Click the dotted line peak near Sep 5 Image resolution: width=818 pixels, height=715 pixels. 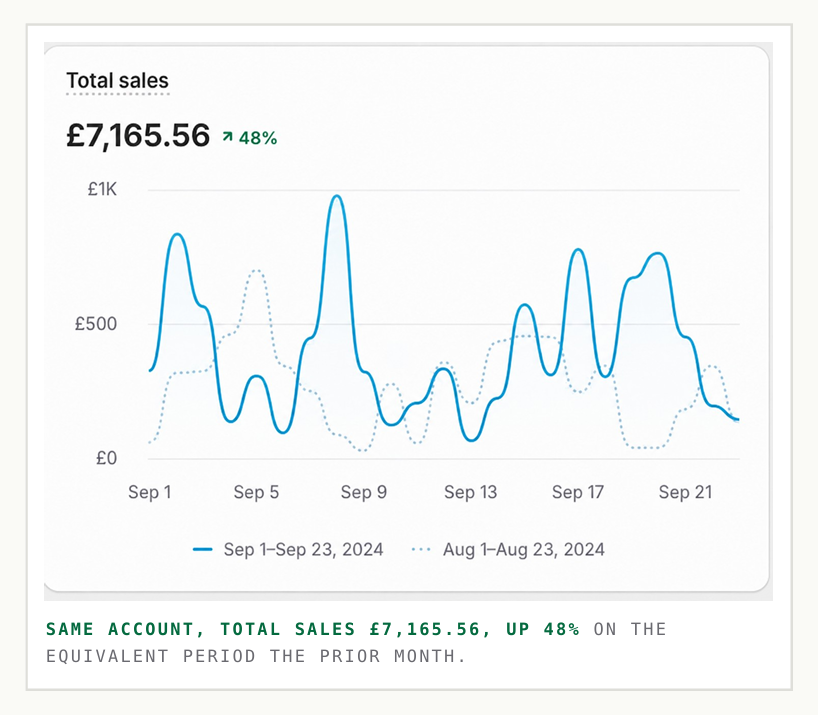256,271
